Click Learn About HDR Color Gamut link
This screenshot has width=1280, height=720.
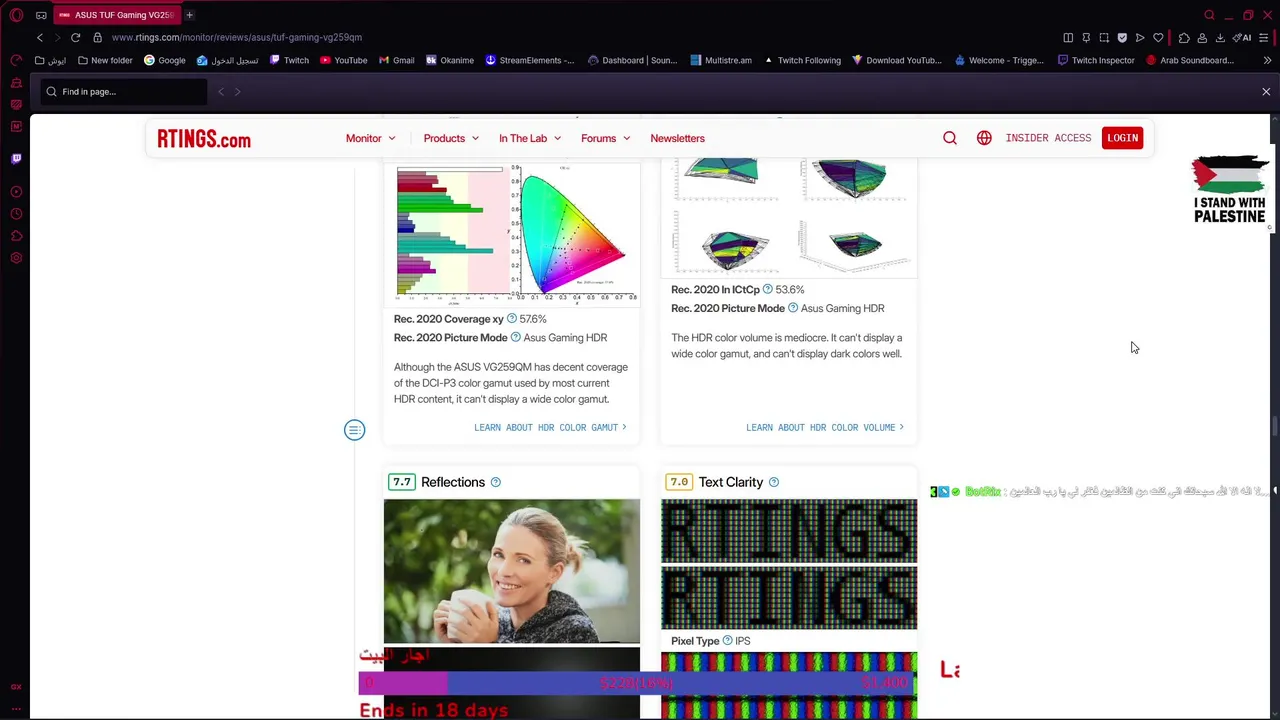pos(550,427)
